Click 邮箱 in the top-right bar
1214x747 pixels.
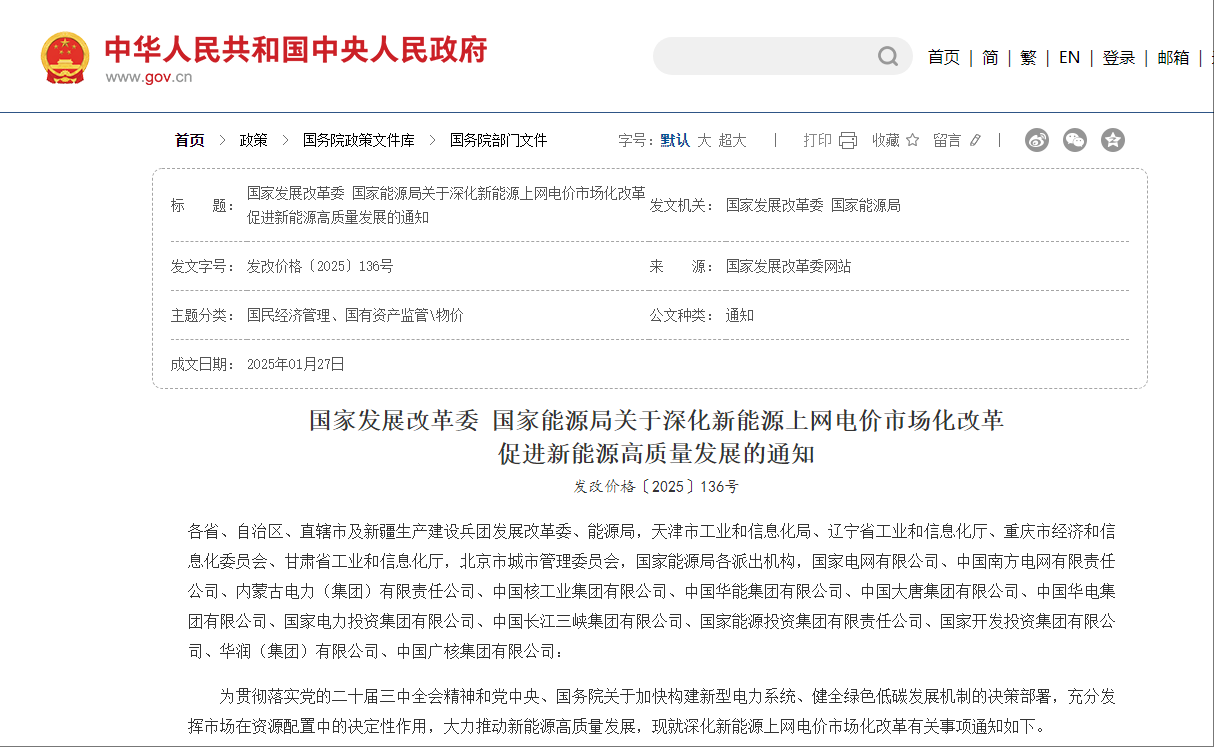click(x=1172, y=57)
